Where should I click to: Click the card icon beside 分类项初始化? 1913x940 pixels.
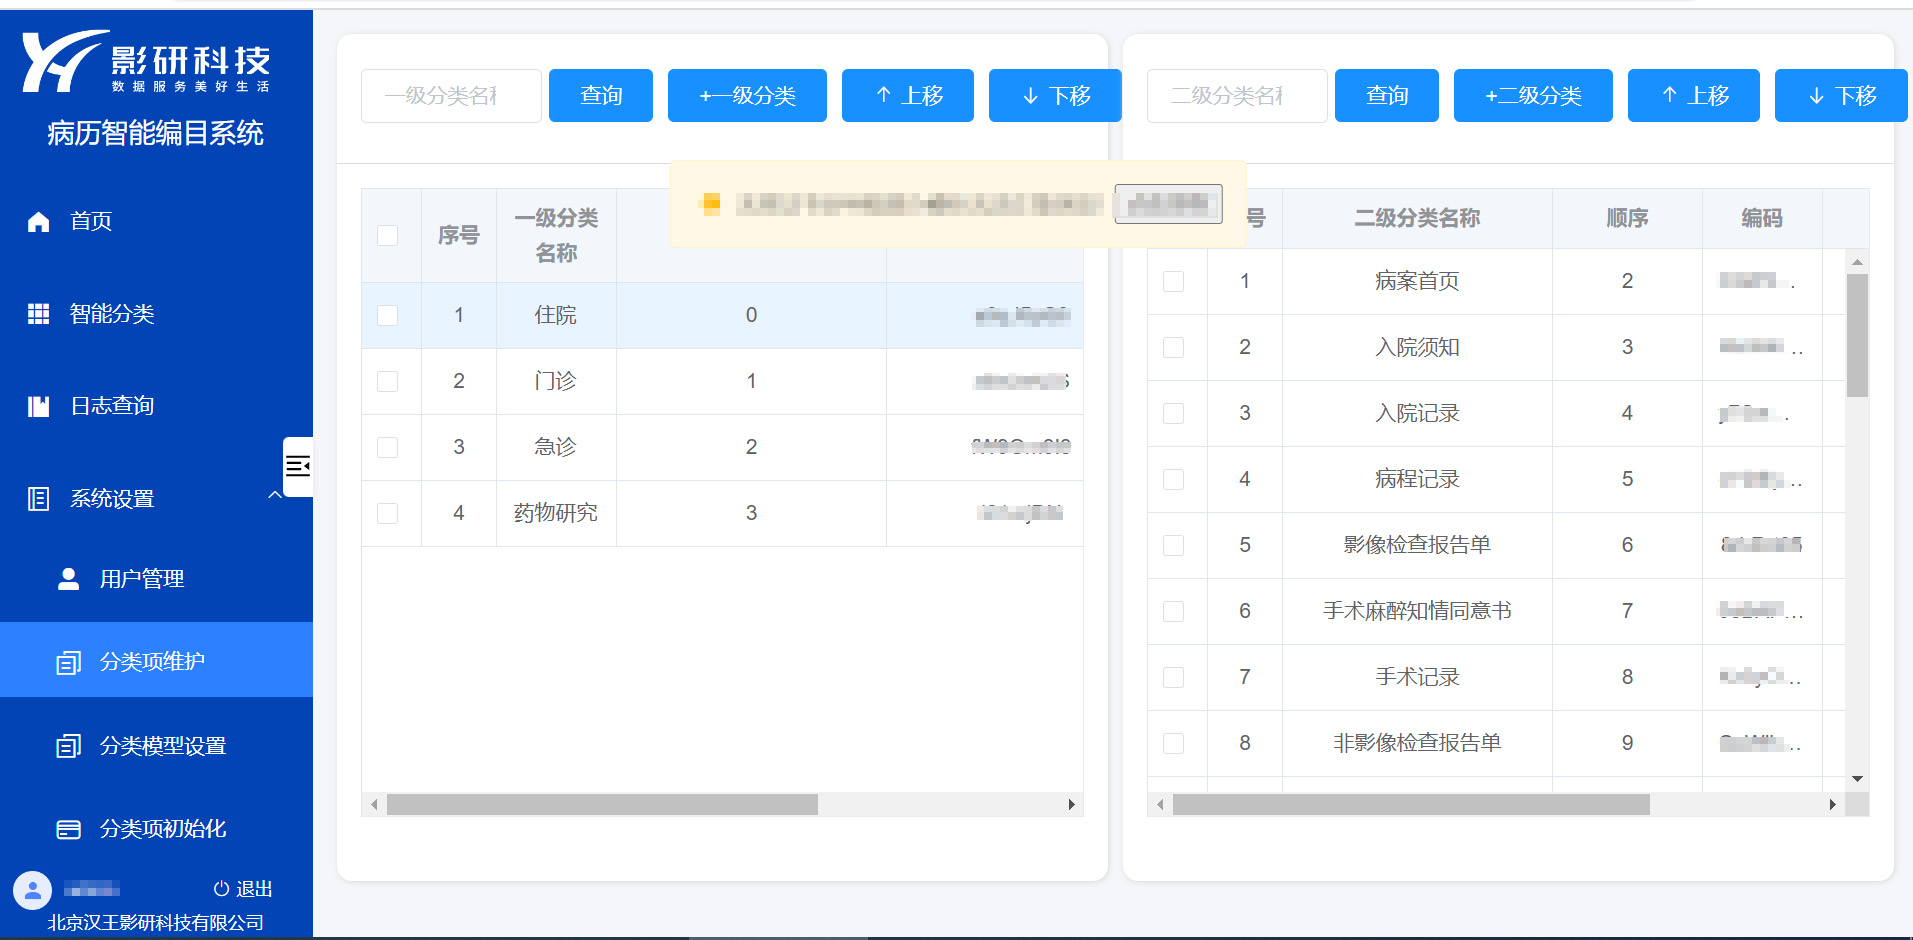coord(68,829)
